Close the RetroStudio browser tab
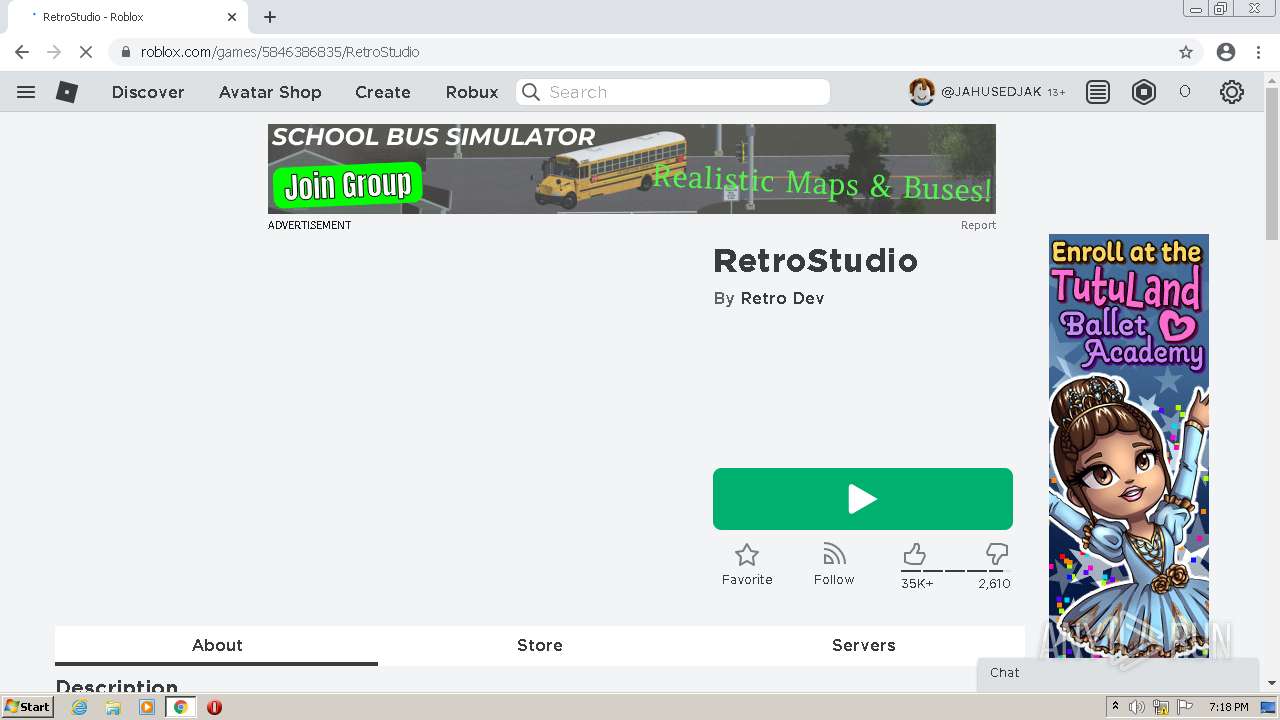 point(232,17)
